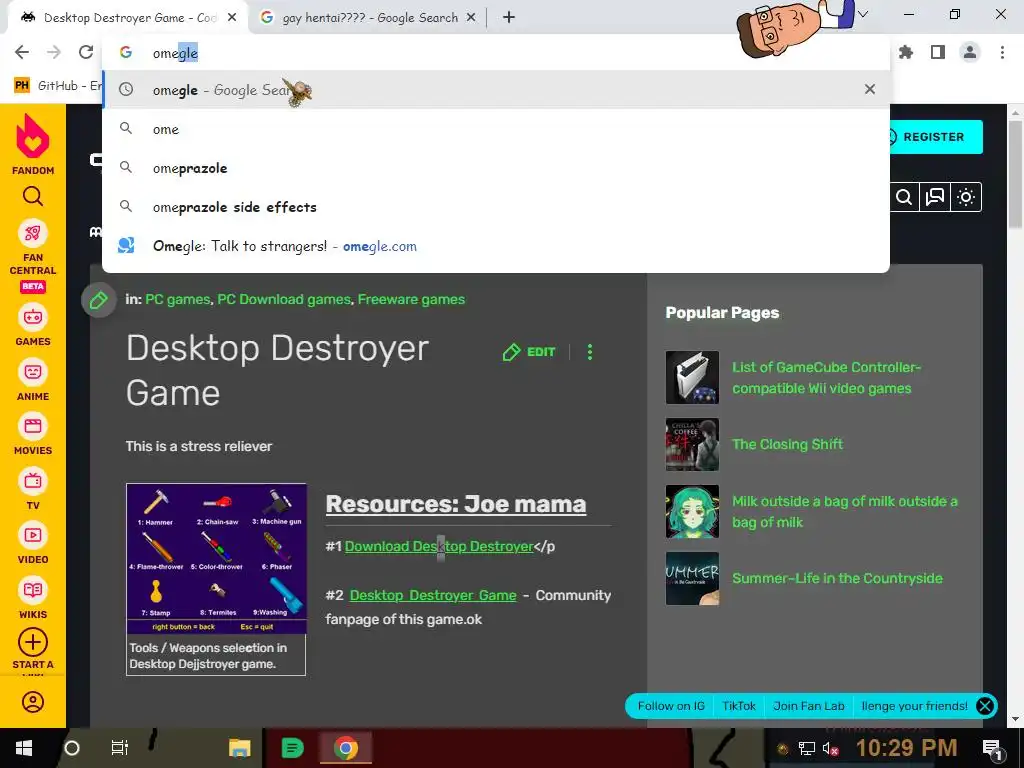1024x768 pixels.
Task: Open the Chrome profile avatar
Action: [x=970, y=52]
